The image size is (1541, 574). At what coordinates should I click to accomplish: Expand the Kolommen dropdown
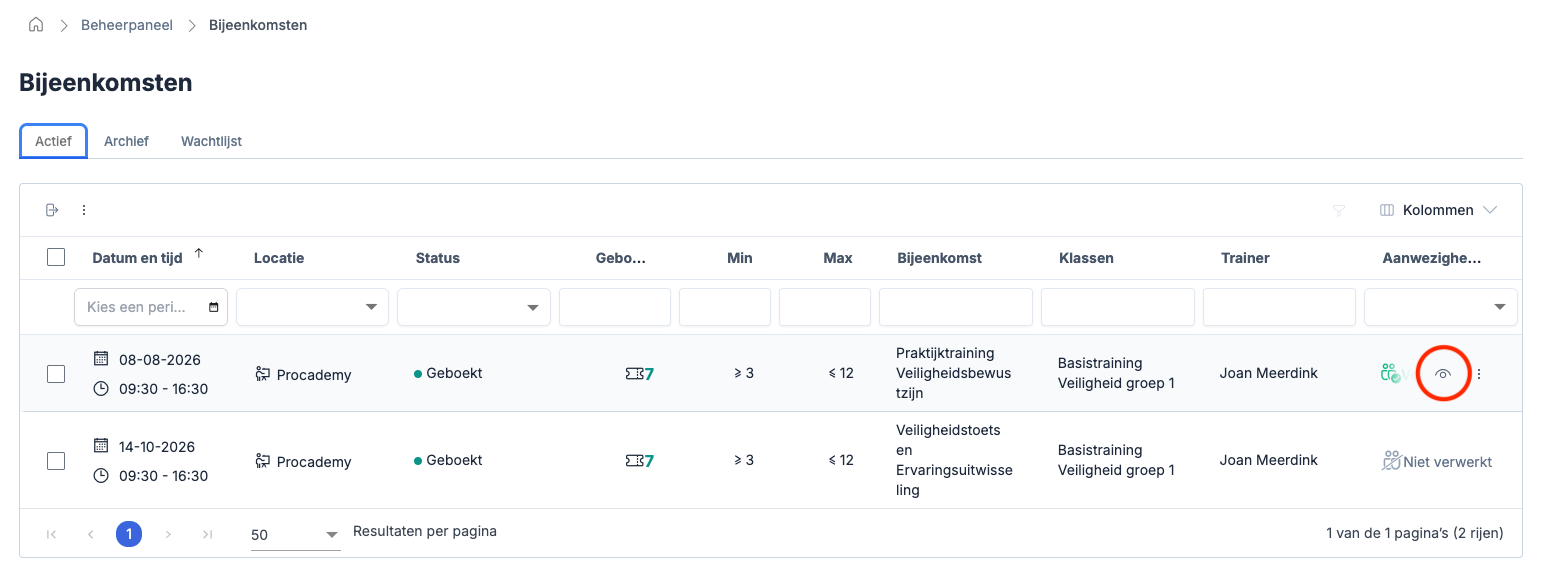pos(1438,210)
